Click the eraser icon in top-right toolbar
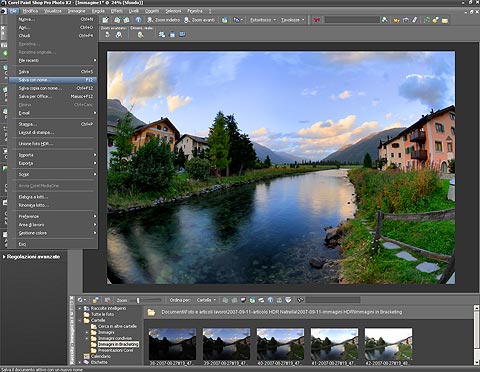Viewport: 480px width, 372px height. (415, 20)
